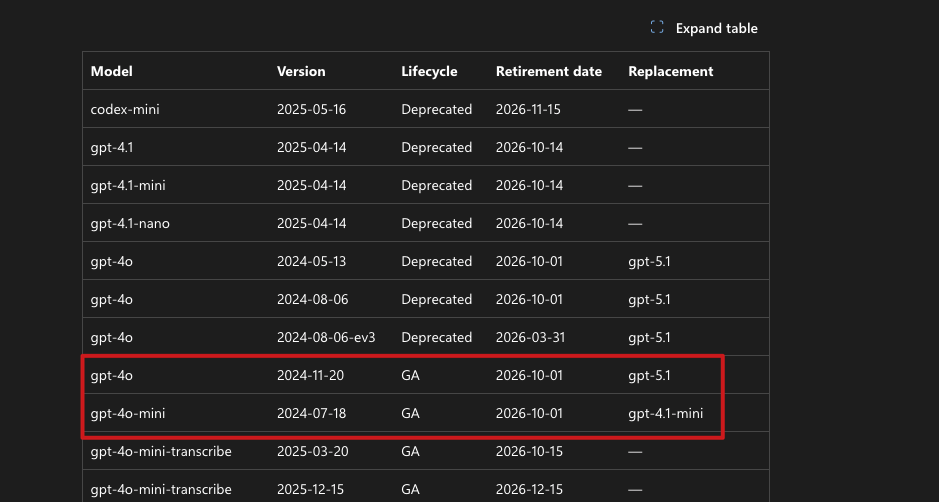939x502 pixels.
Task: Select the 'codex-mini' model cell
Action: 125,109
